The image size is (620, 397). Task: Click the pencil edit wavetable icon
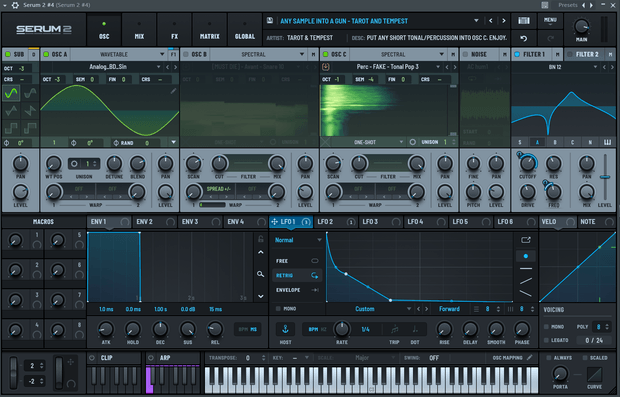click(x=173, y=91)
